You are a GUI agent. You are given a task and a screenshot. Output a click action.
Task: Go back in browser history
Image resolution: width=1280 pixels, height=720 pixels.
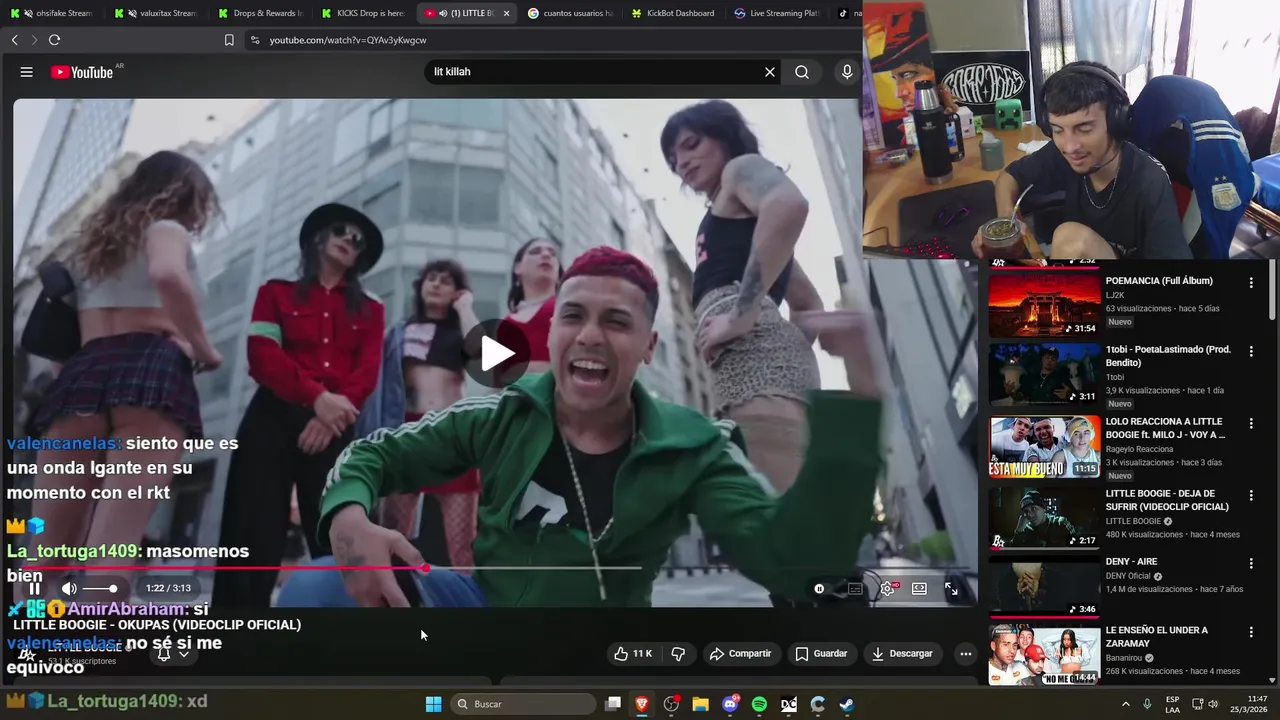click(x=14, y=40)
